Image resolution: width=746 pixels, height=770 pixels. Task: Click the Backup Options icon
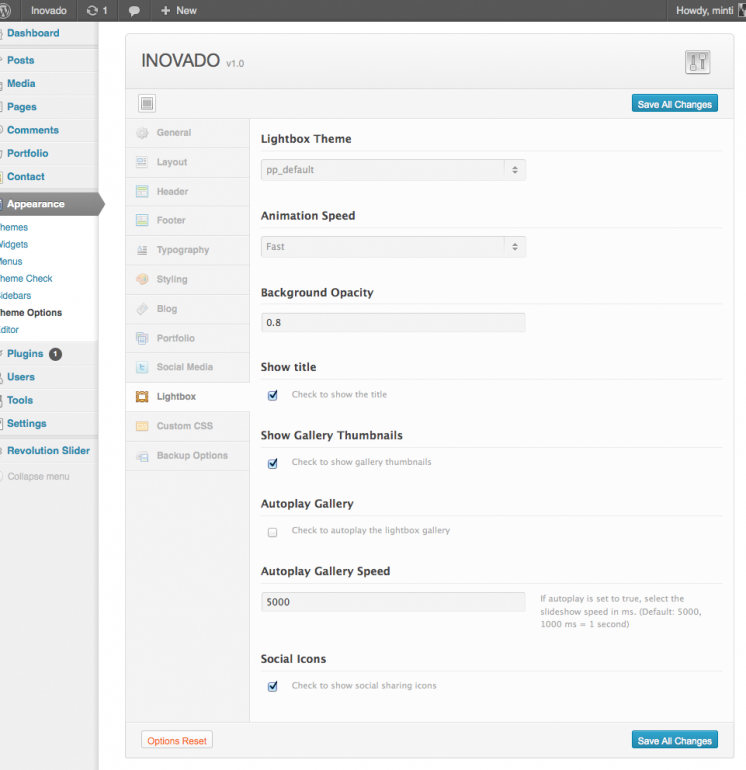(x=142, y=456)
